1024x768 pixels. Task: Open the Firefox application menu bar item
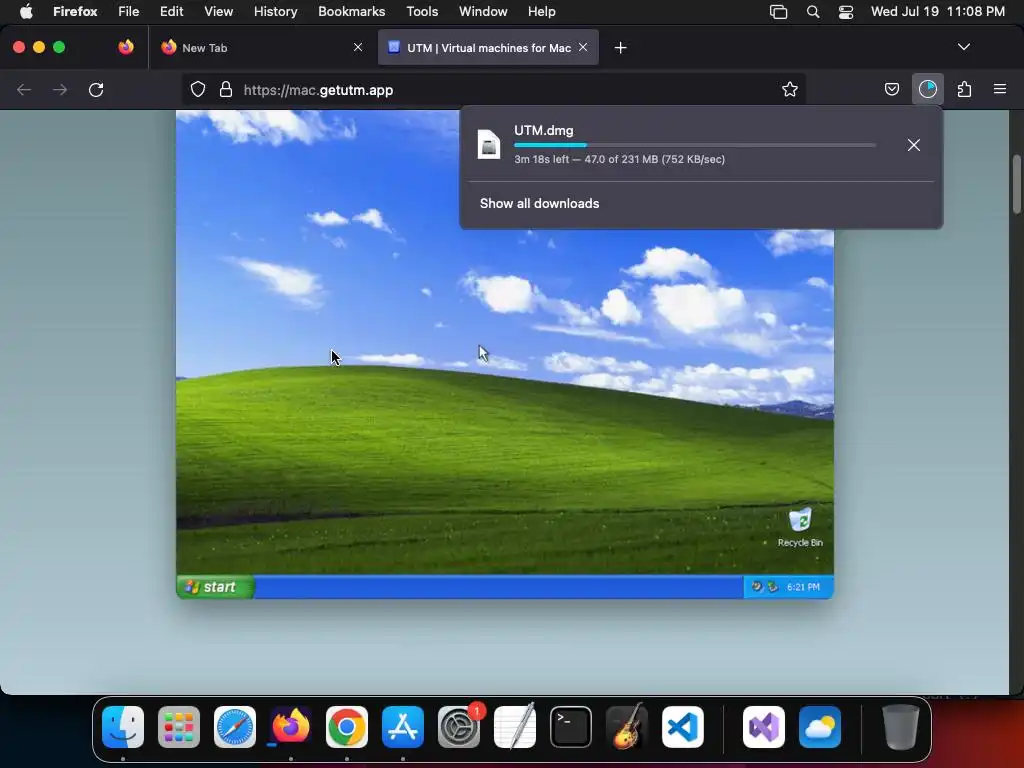(x=75, y=12)
